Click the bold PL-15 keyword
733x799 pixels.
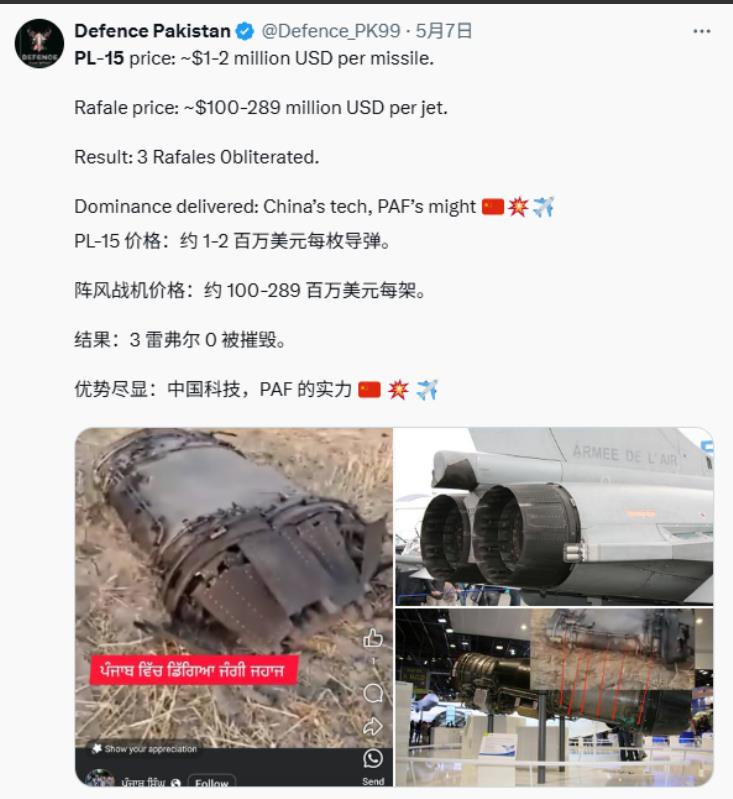click(x=99, y=59)
